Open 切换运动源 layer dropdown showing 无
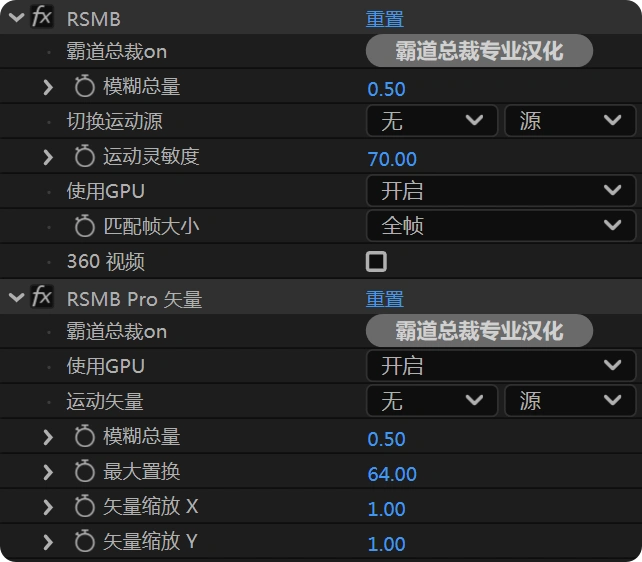Screen dimensions: 642x562 point(432,121)
